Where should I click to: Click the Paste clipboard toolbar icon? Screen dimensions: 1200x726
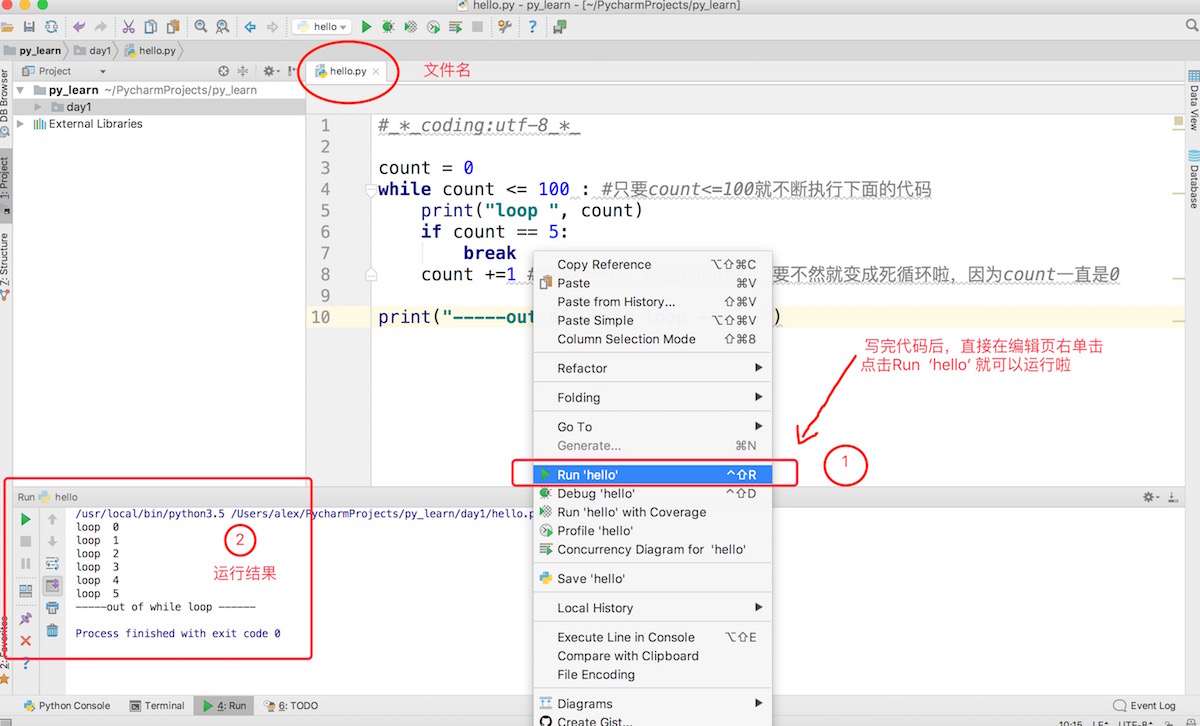173,27
